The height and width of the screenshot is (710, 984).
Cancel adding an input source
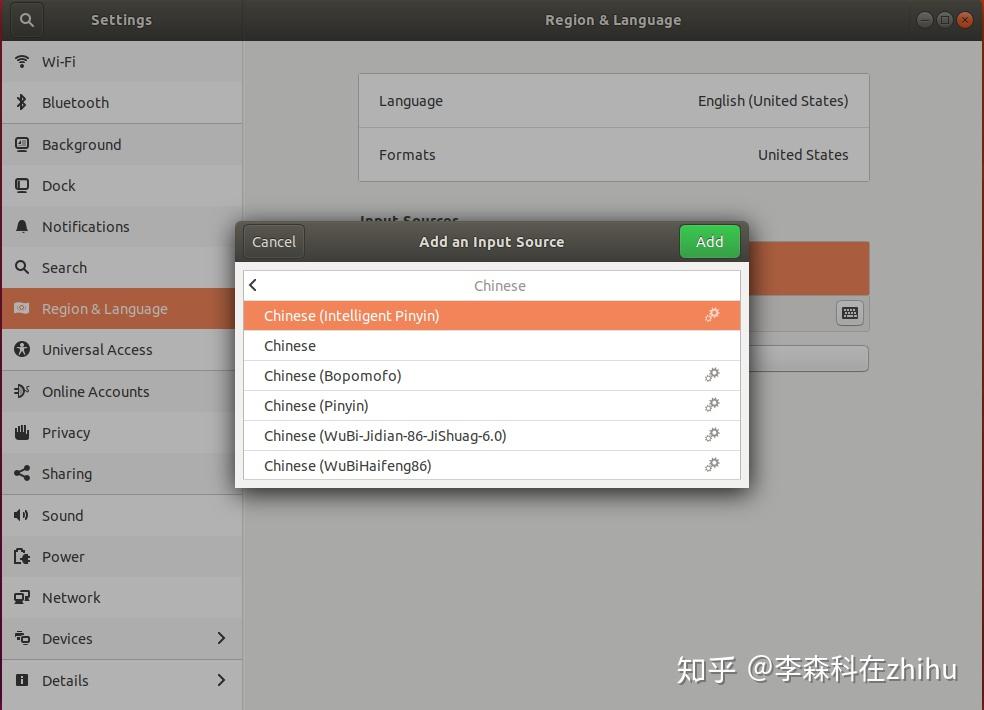[x=274, y=242]
